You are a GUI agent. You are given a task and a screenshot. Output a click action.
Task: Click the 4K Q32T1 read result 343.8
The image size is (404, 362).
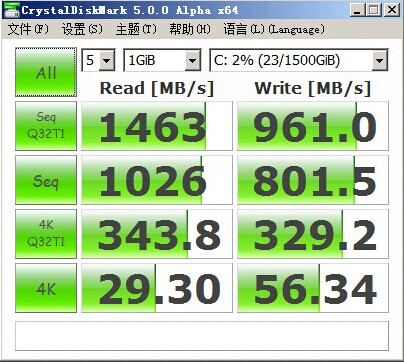[157, 234]
